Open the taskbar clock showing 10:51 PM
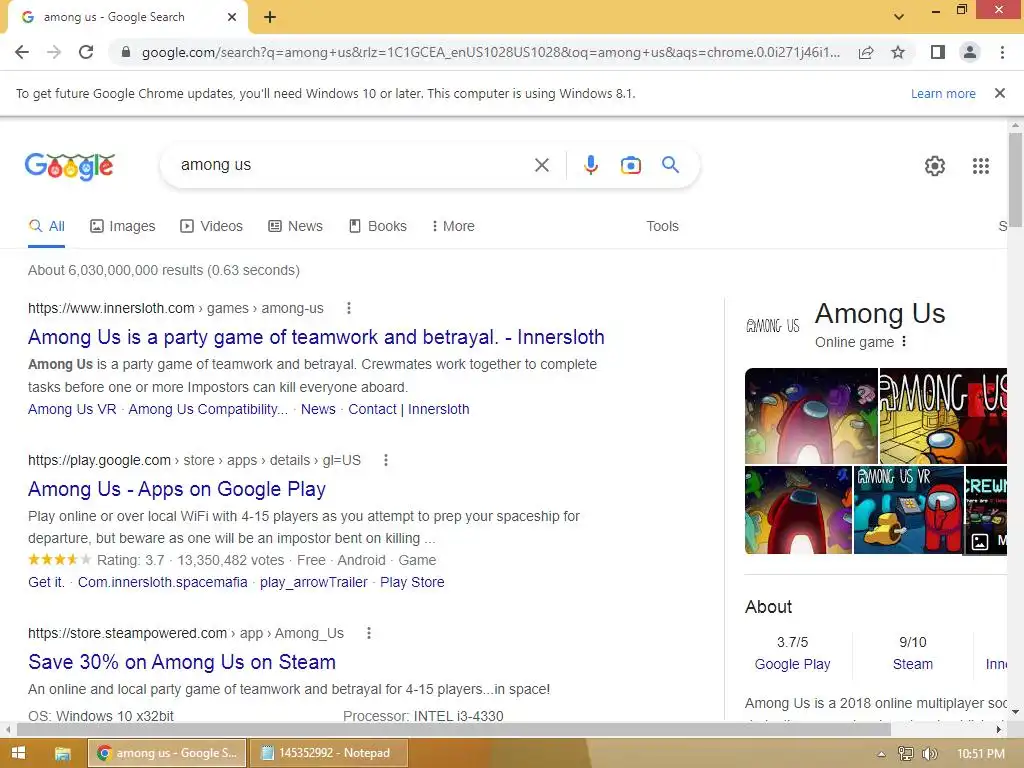 [x=980, y=754]
